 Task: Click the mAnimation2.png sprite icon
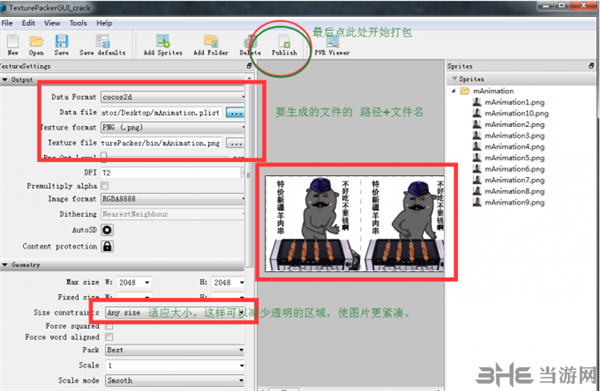(x=477, y=124)
